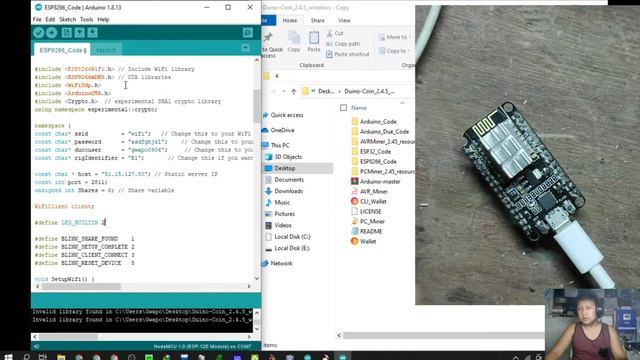The width and height of the screenshot is (640, 360).
Task: Select Network in the navigation pane
Action: click(x=281, y=263)
